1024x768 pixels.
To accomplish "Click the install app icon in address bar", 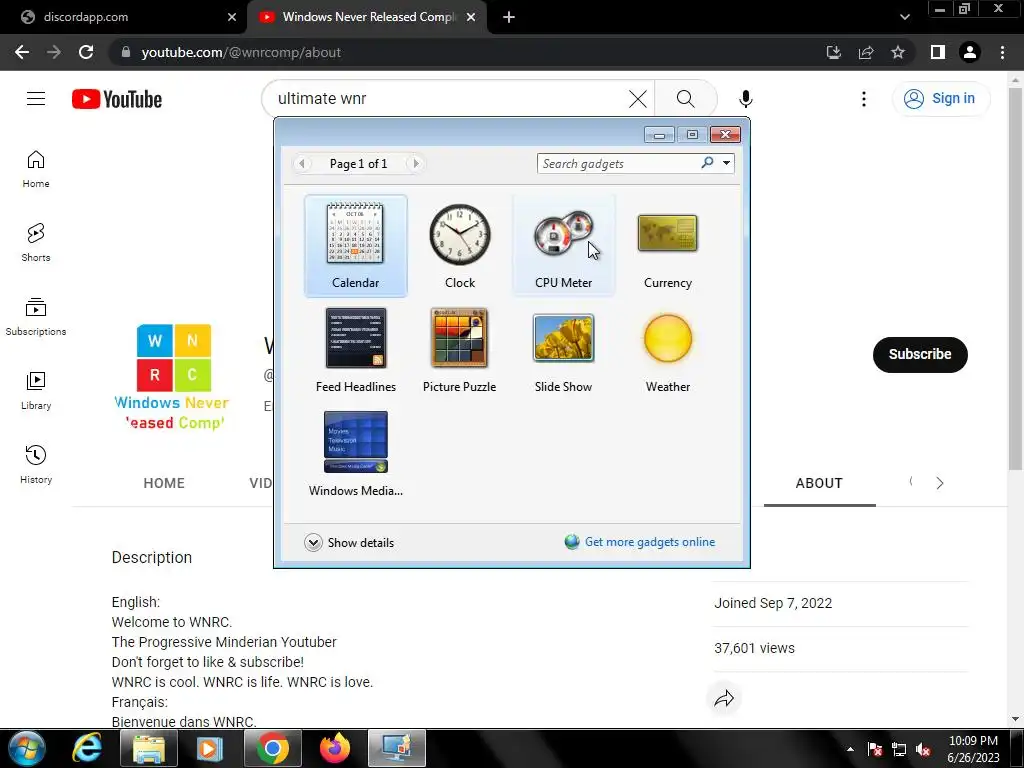I will [x=833, y=52].
